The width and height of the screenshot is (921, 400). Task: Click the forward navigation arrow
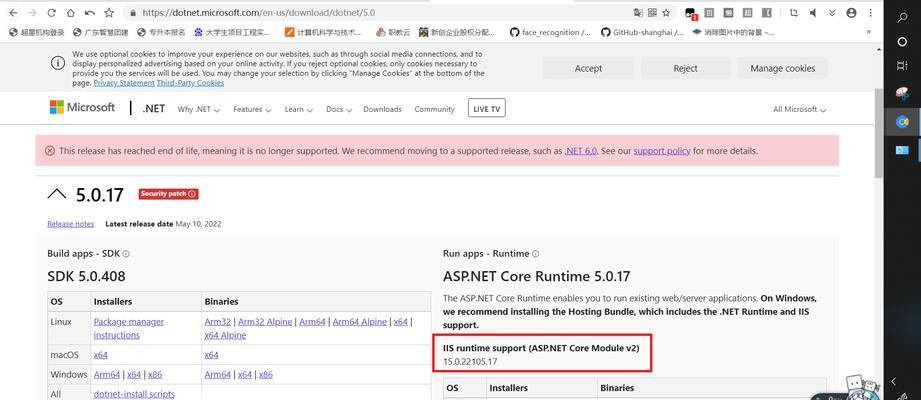32,12
